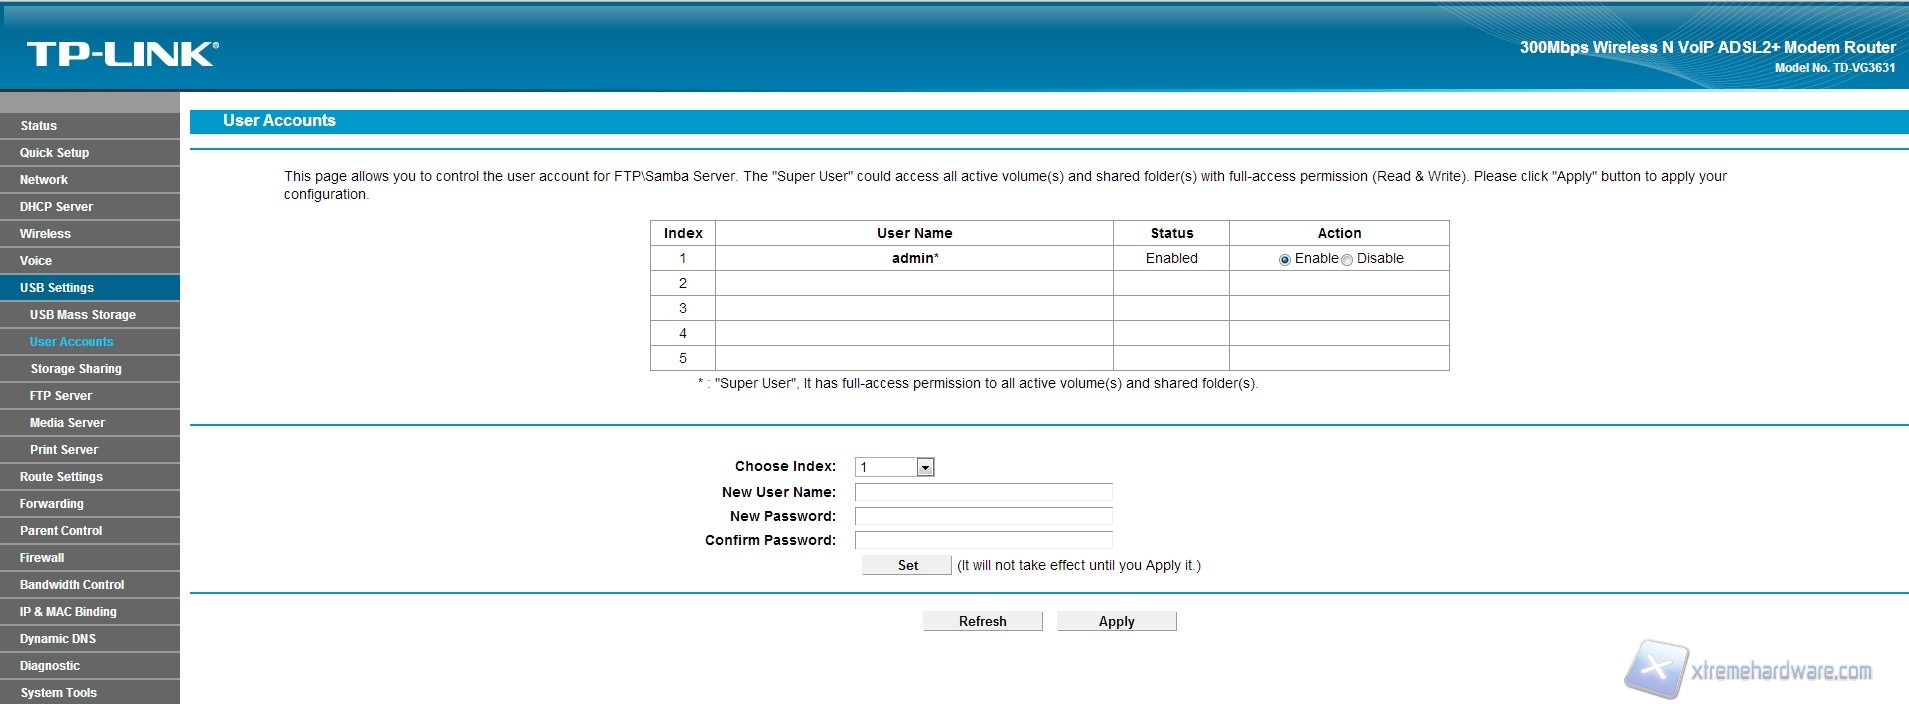Select the Disable radio button for admin
This screenshot has width=1909, height=704.
1347,260
